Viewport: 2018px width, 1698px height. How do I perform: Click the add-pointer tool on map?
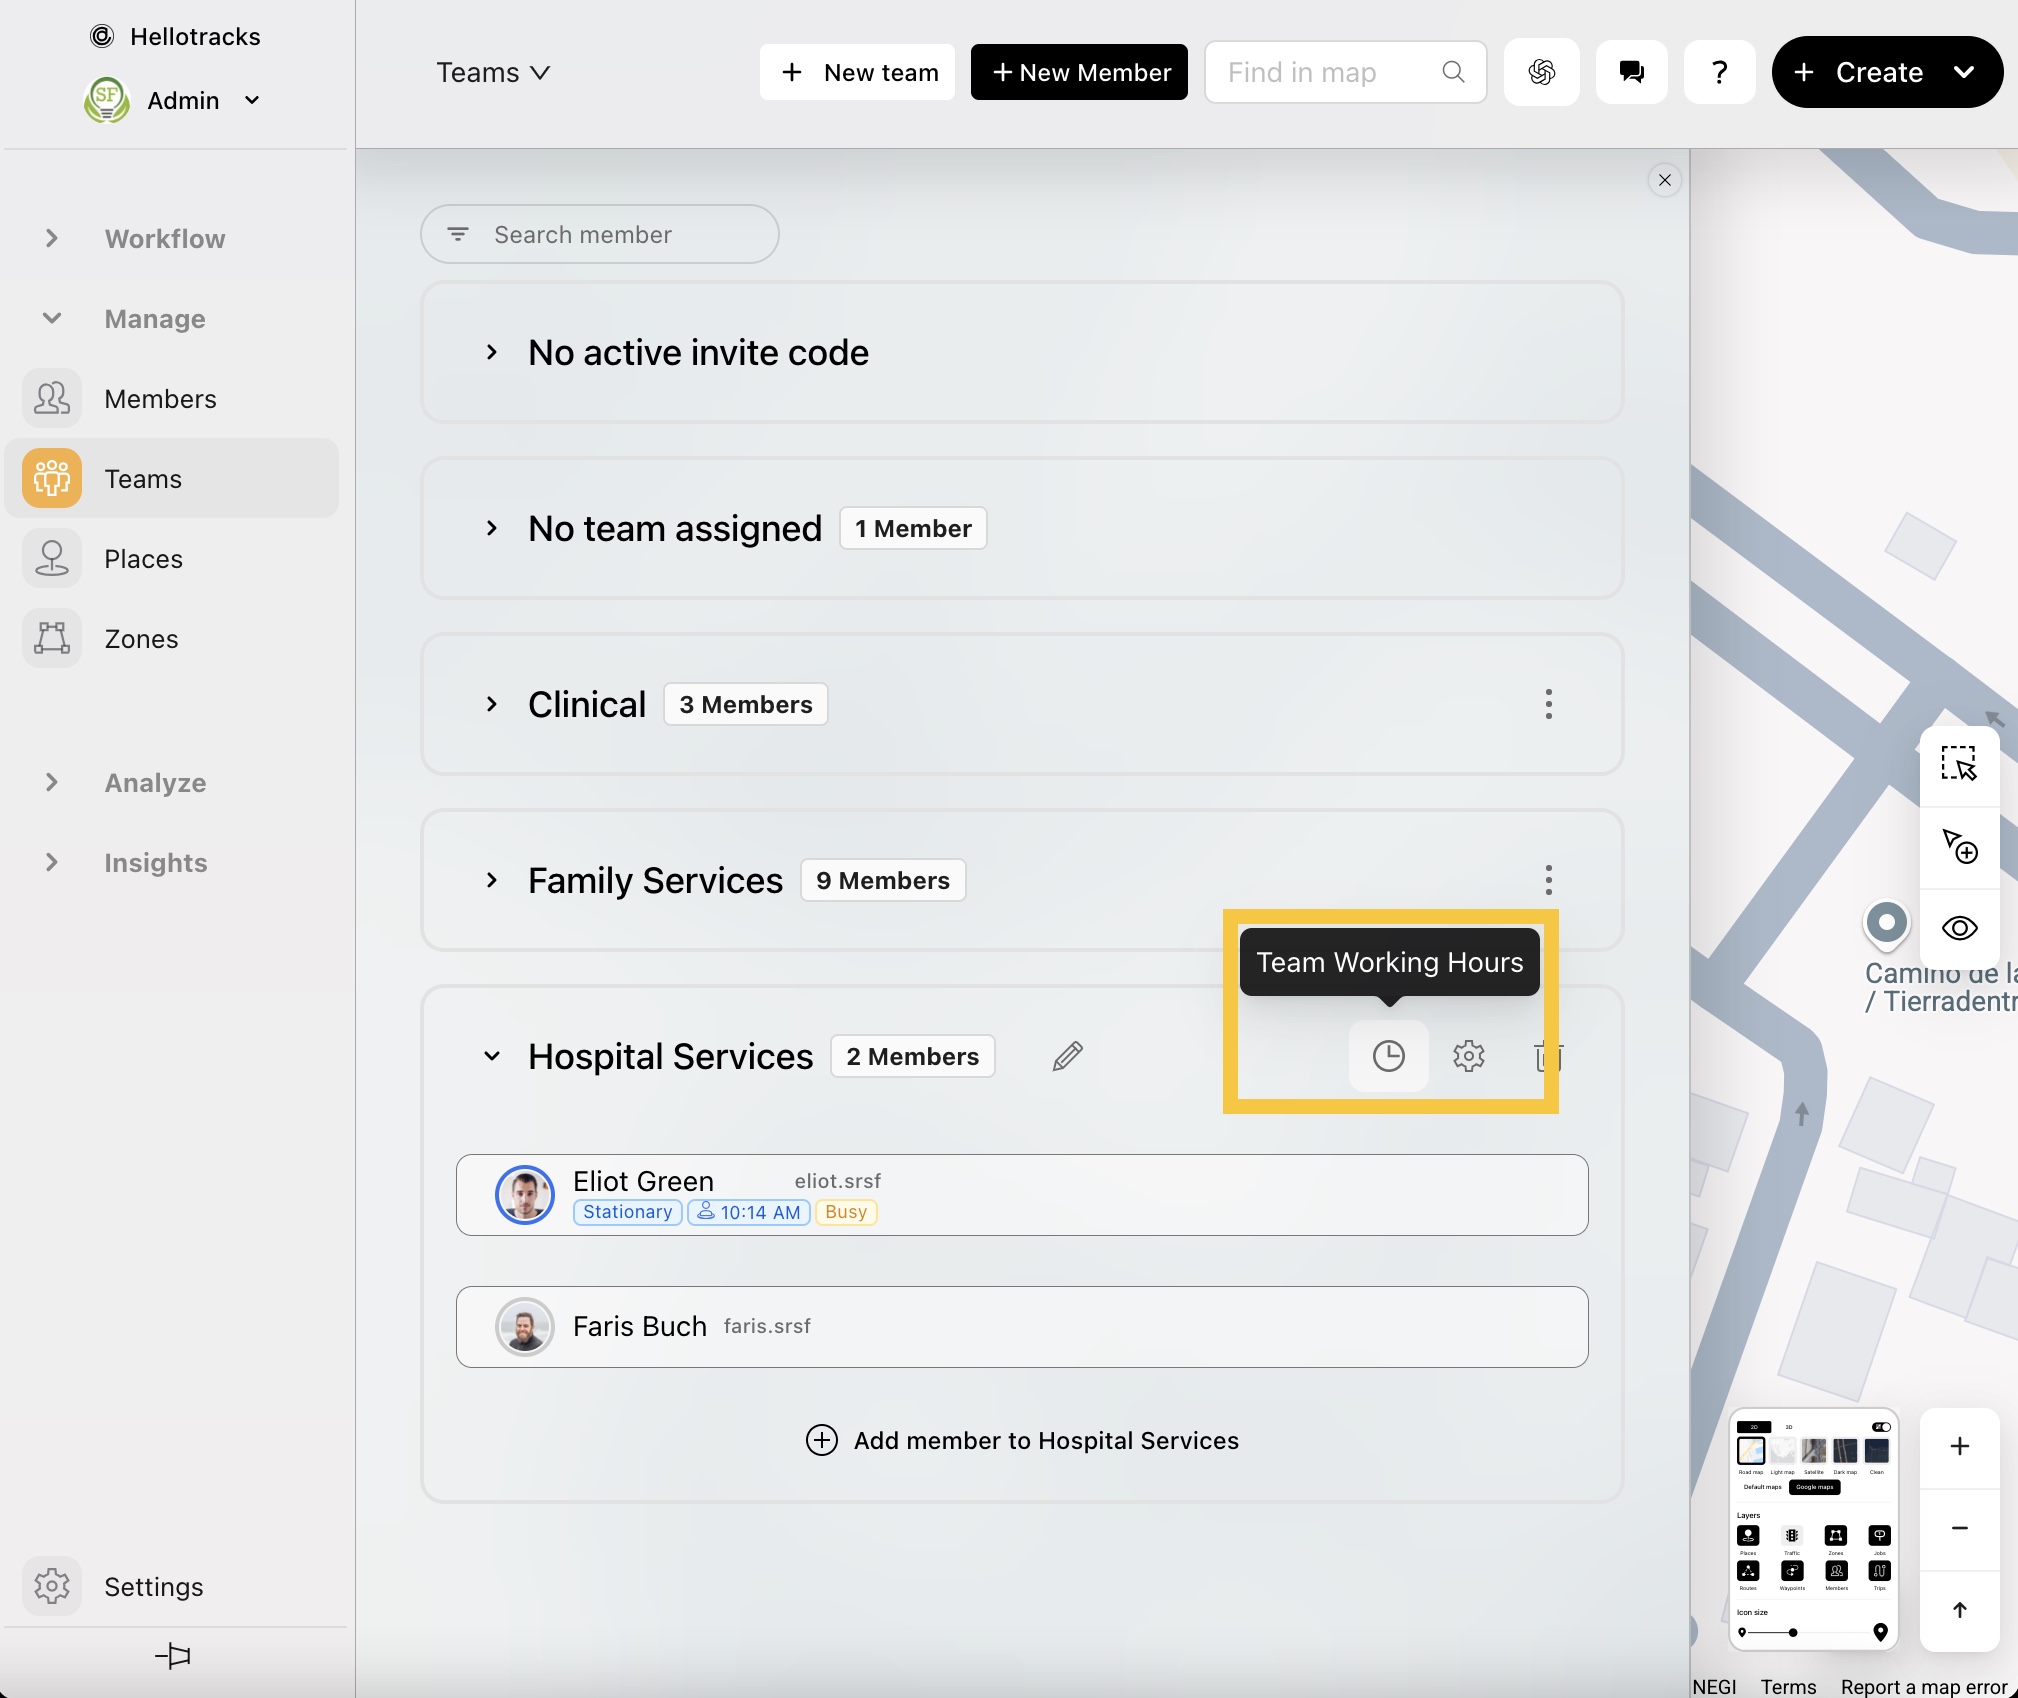(1959, 846)
